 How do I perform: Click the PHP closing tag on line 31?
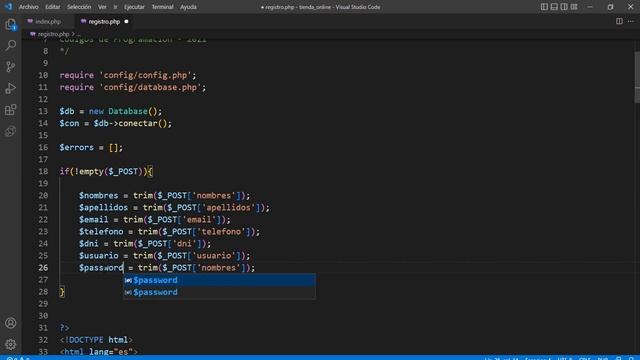point(64,328)
